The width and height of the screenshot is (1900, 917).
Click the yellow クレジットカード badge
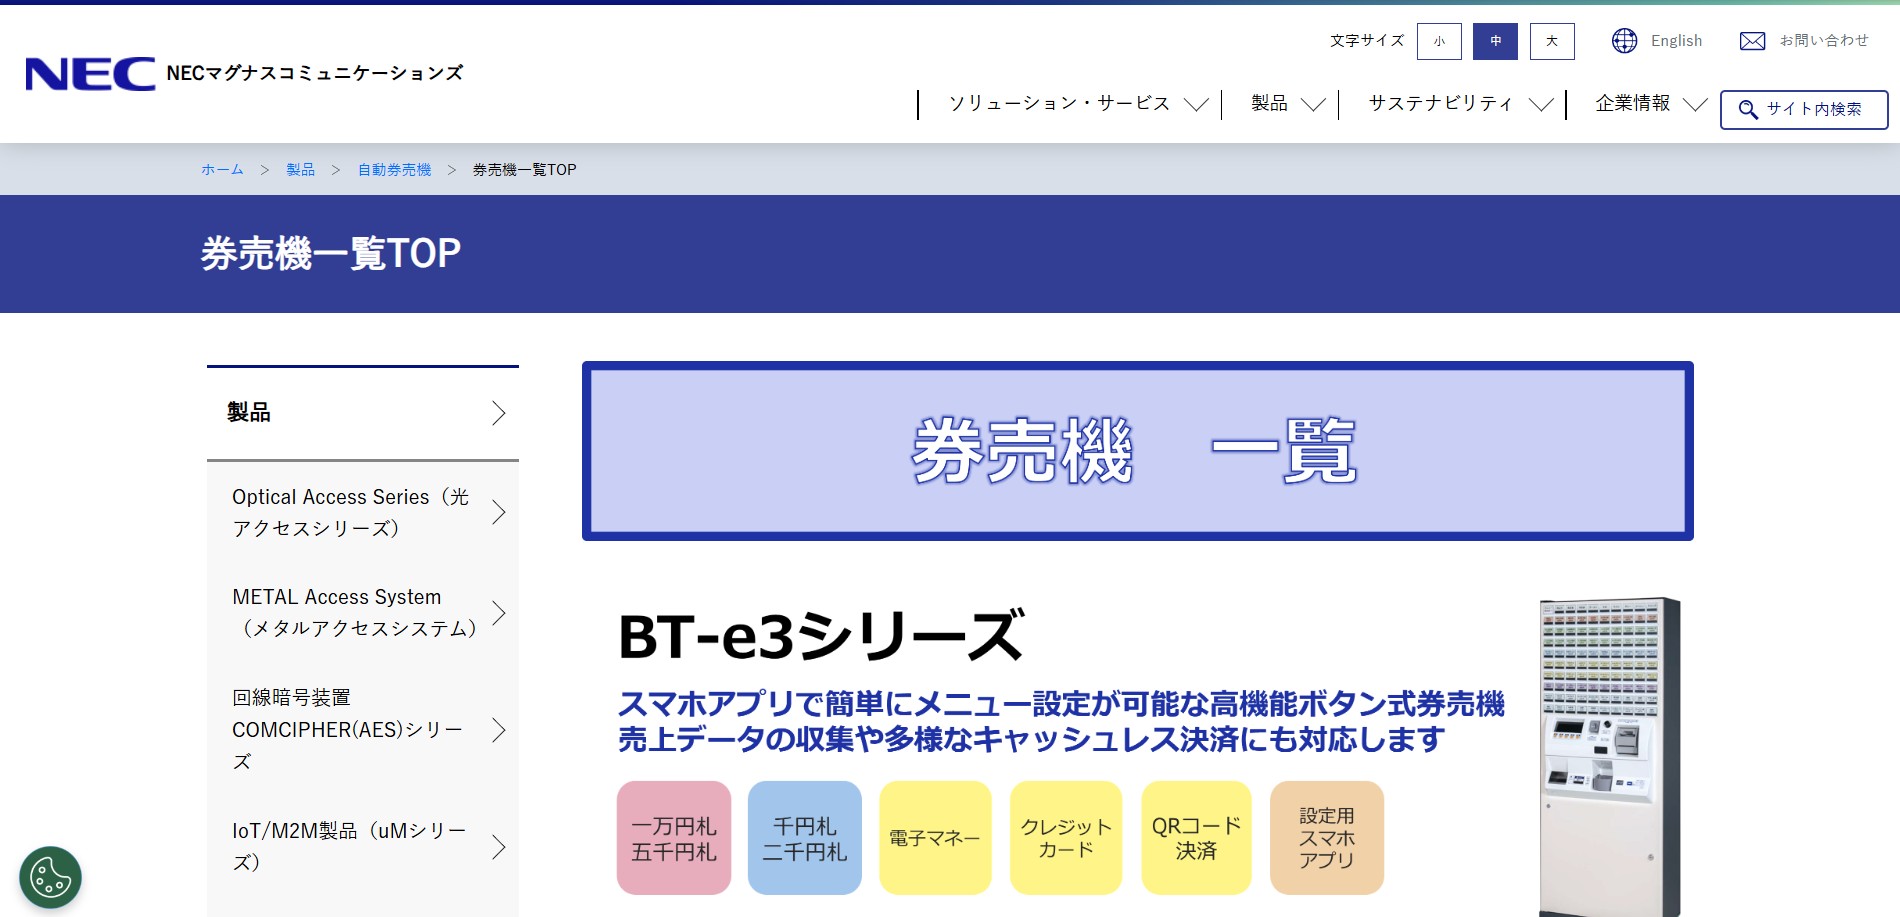[1066, 838]
